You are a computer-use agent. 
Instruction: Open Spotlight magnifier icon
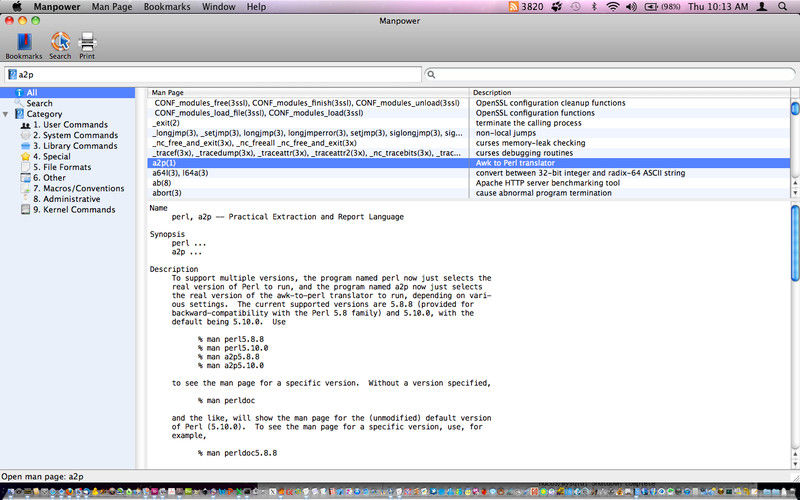(x=783, y=7)
